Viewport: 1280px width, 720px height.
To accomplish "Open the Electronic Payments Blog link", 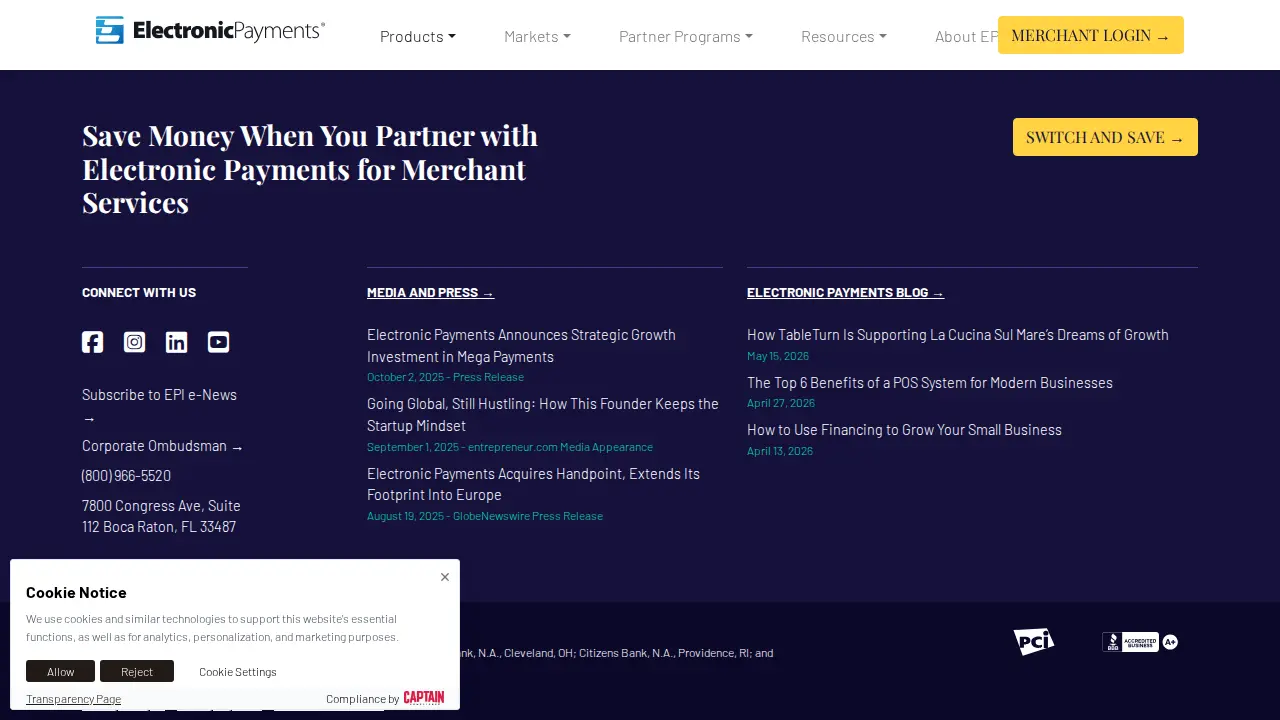I will pos(845,293).
